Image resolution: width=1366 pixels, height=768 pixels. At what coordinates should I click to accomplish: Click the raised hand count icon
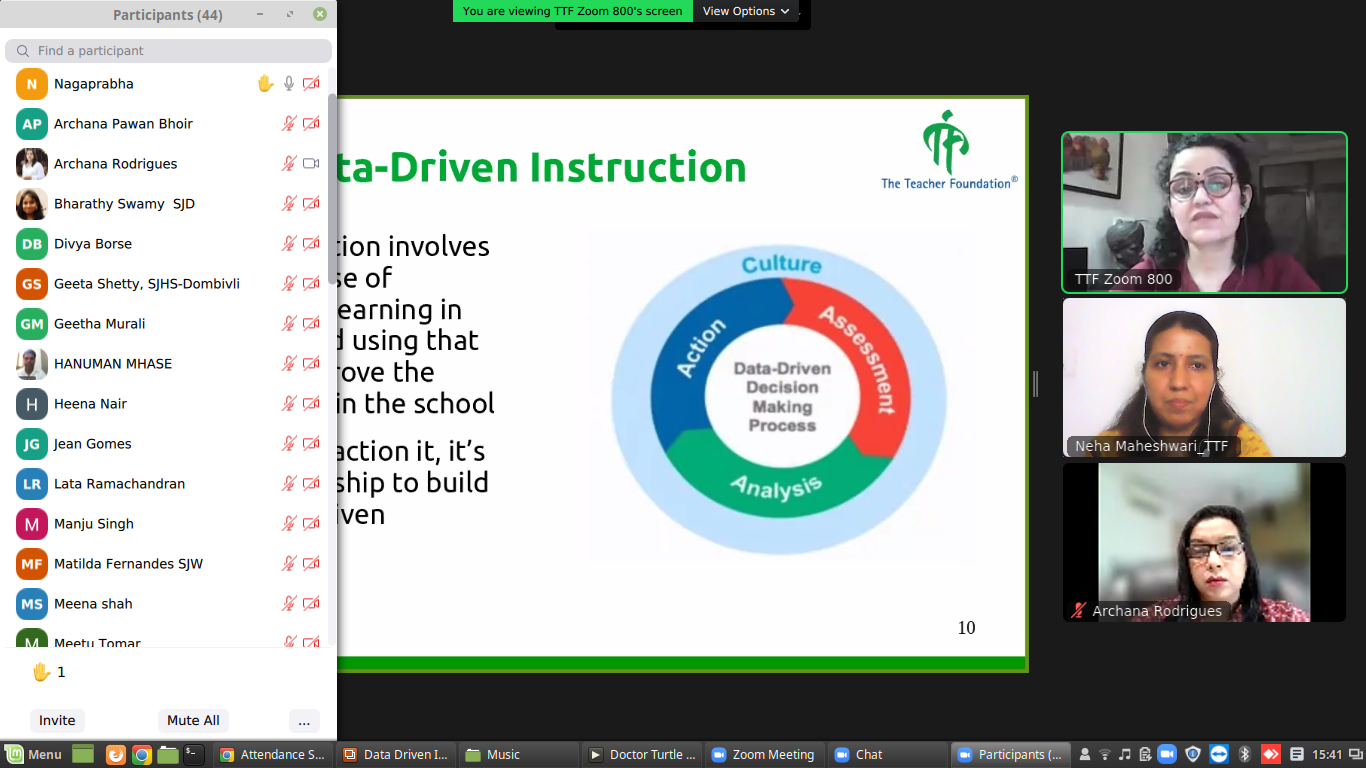pyautogui.click(x=41, y=672)
